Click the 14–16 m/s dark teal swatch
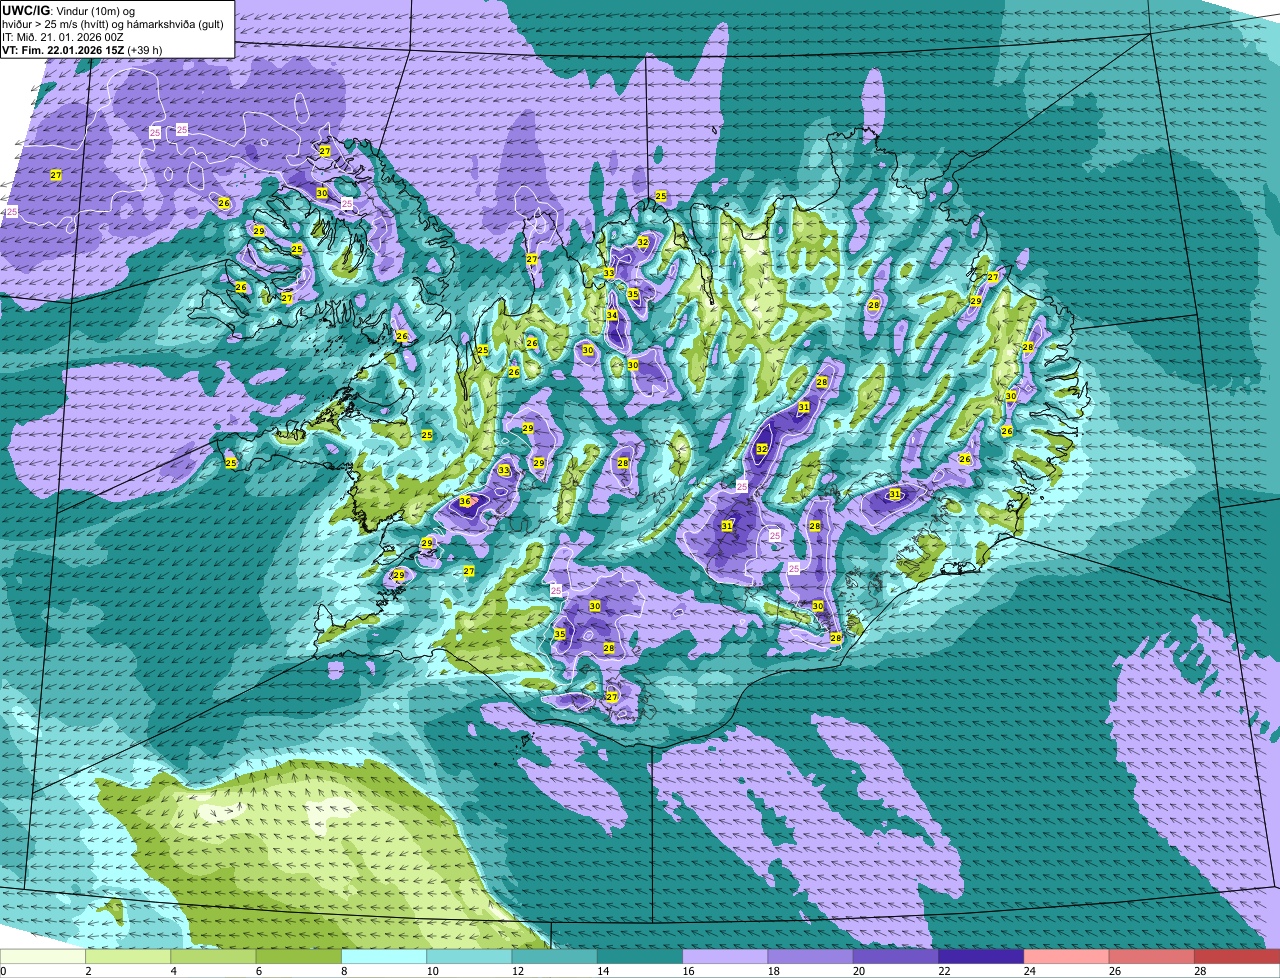The image size is (1280, 978). (640, 956)
